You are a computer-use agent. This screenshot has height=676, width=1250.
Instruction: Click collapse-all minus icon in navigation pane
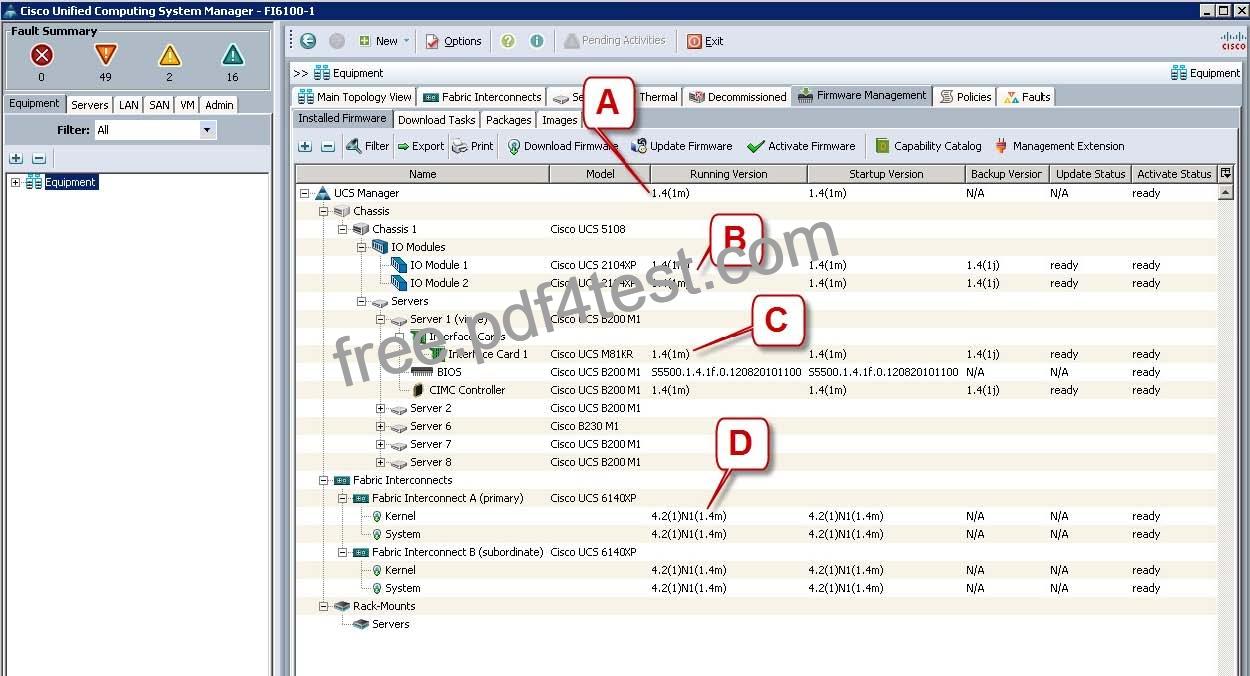pyautogui.click(x=39, y=158)
